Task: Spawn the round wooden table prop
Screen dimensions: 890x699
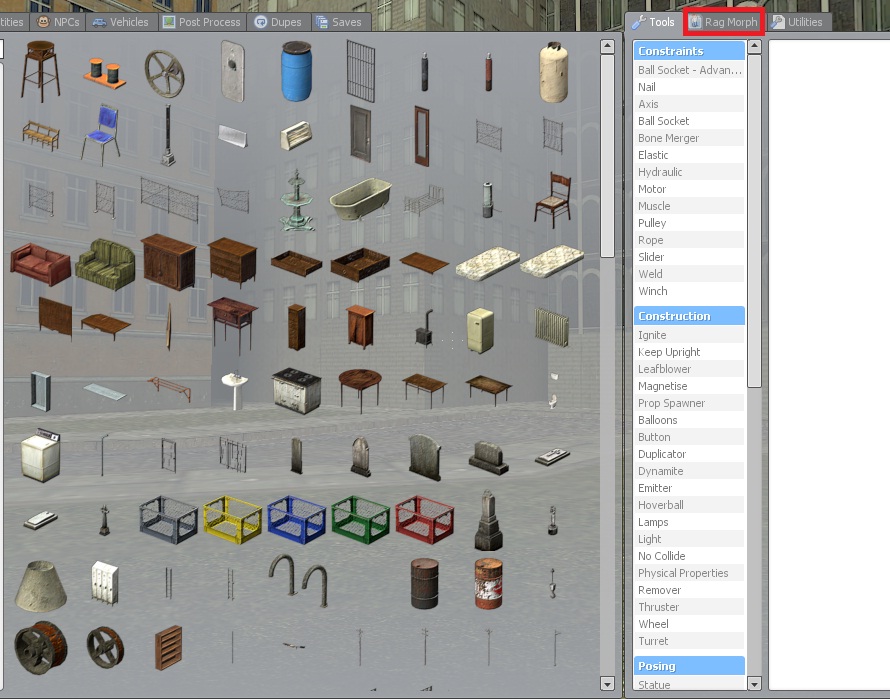Action: tap(360, 390)
